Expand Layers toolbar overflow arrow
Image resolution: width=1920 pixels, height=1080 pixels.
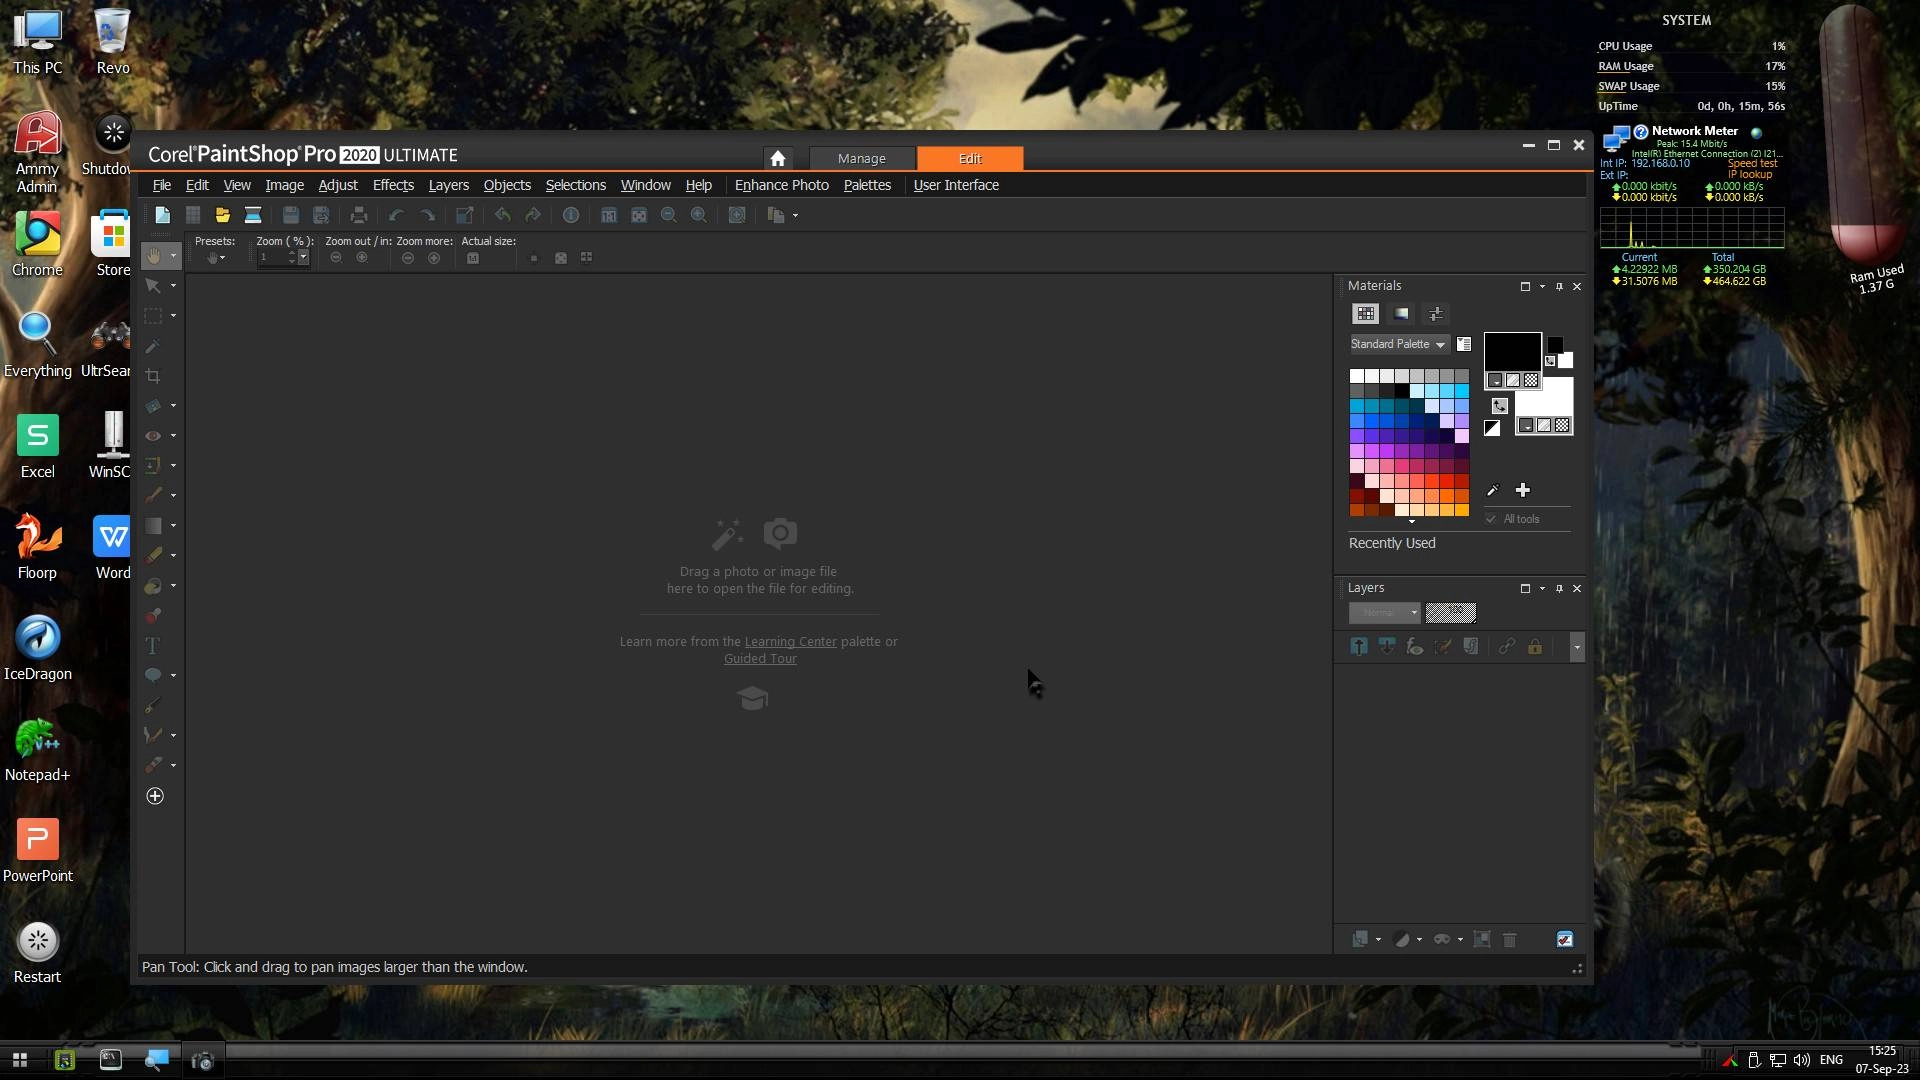(x=1577, y=647)
